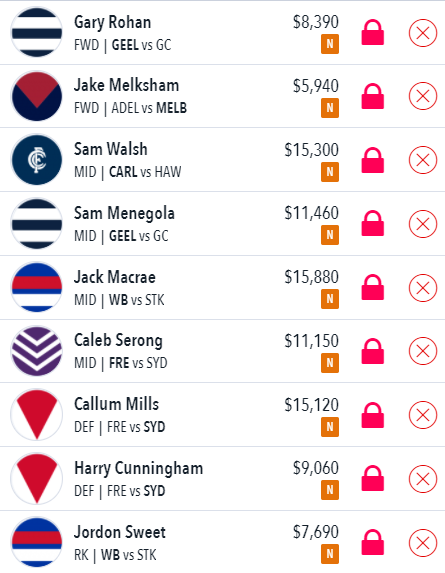Screen dimensions: 445x573
Task: Click the orange N badge for Jack Macrae
Action: (330, 299)
